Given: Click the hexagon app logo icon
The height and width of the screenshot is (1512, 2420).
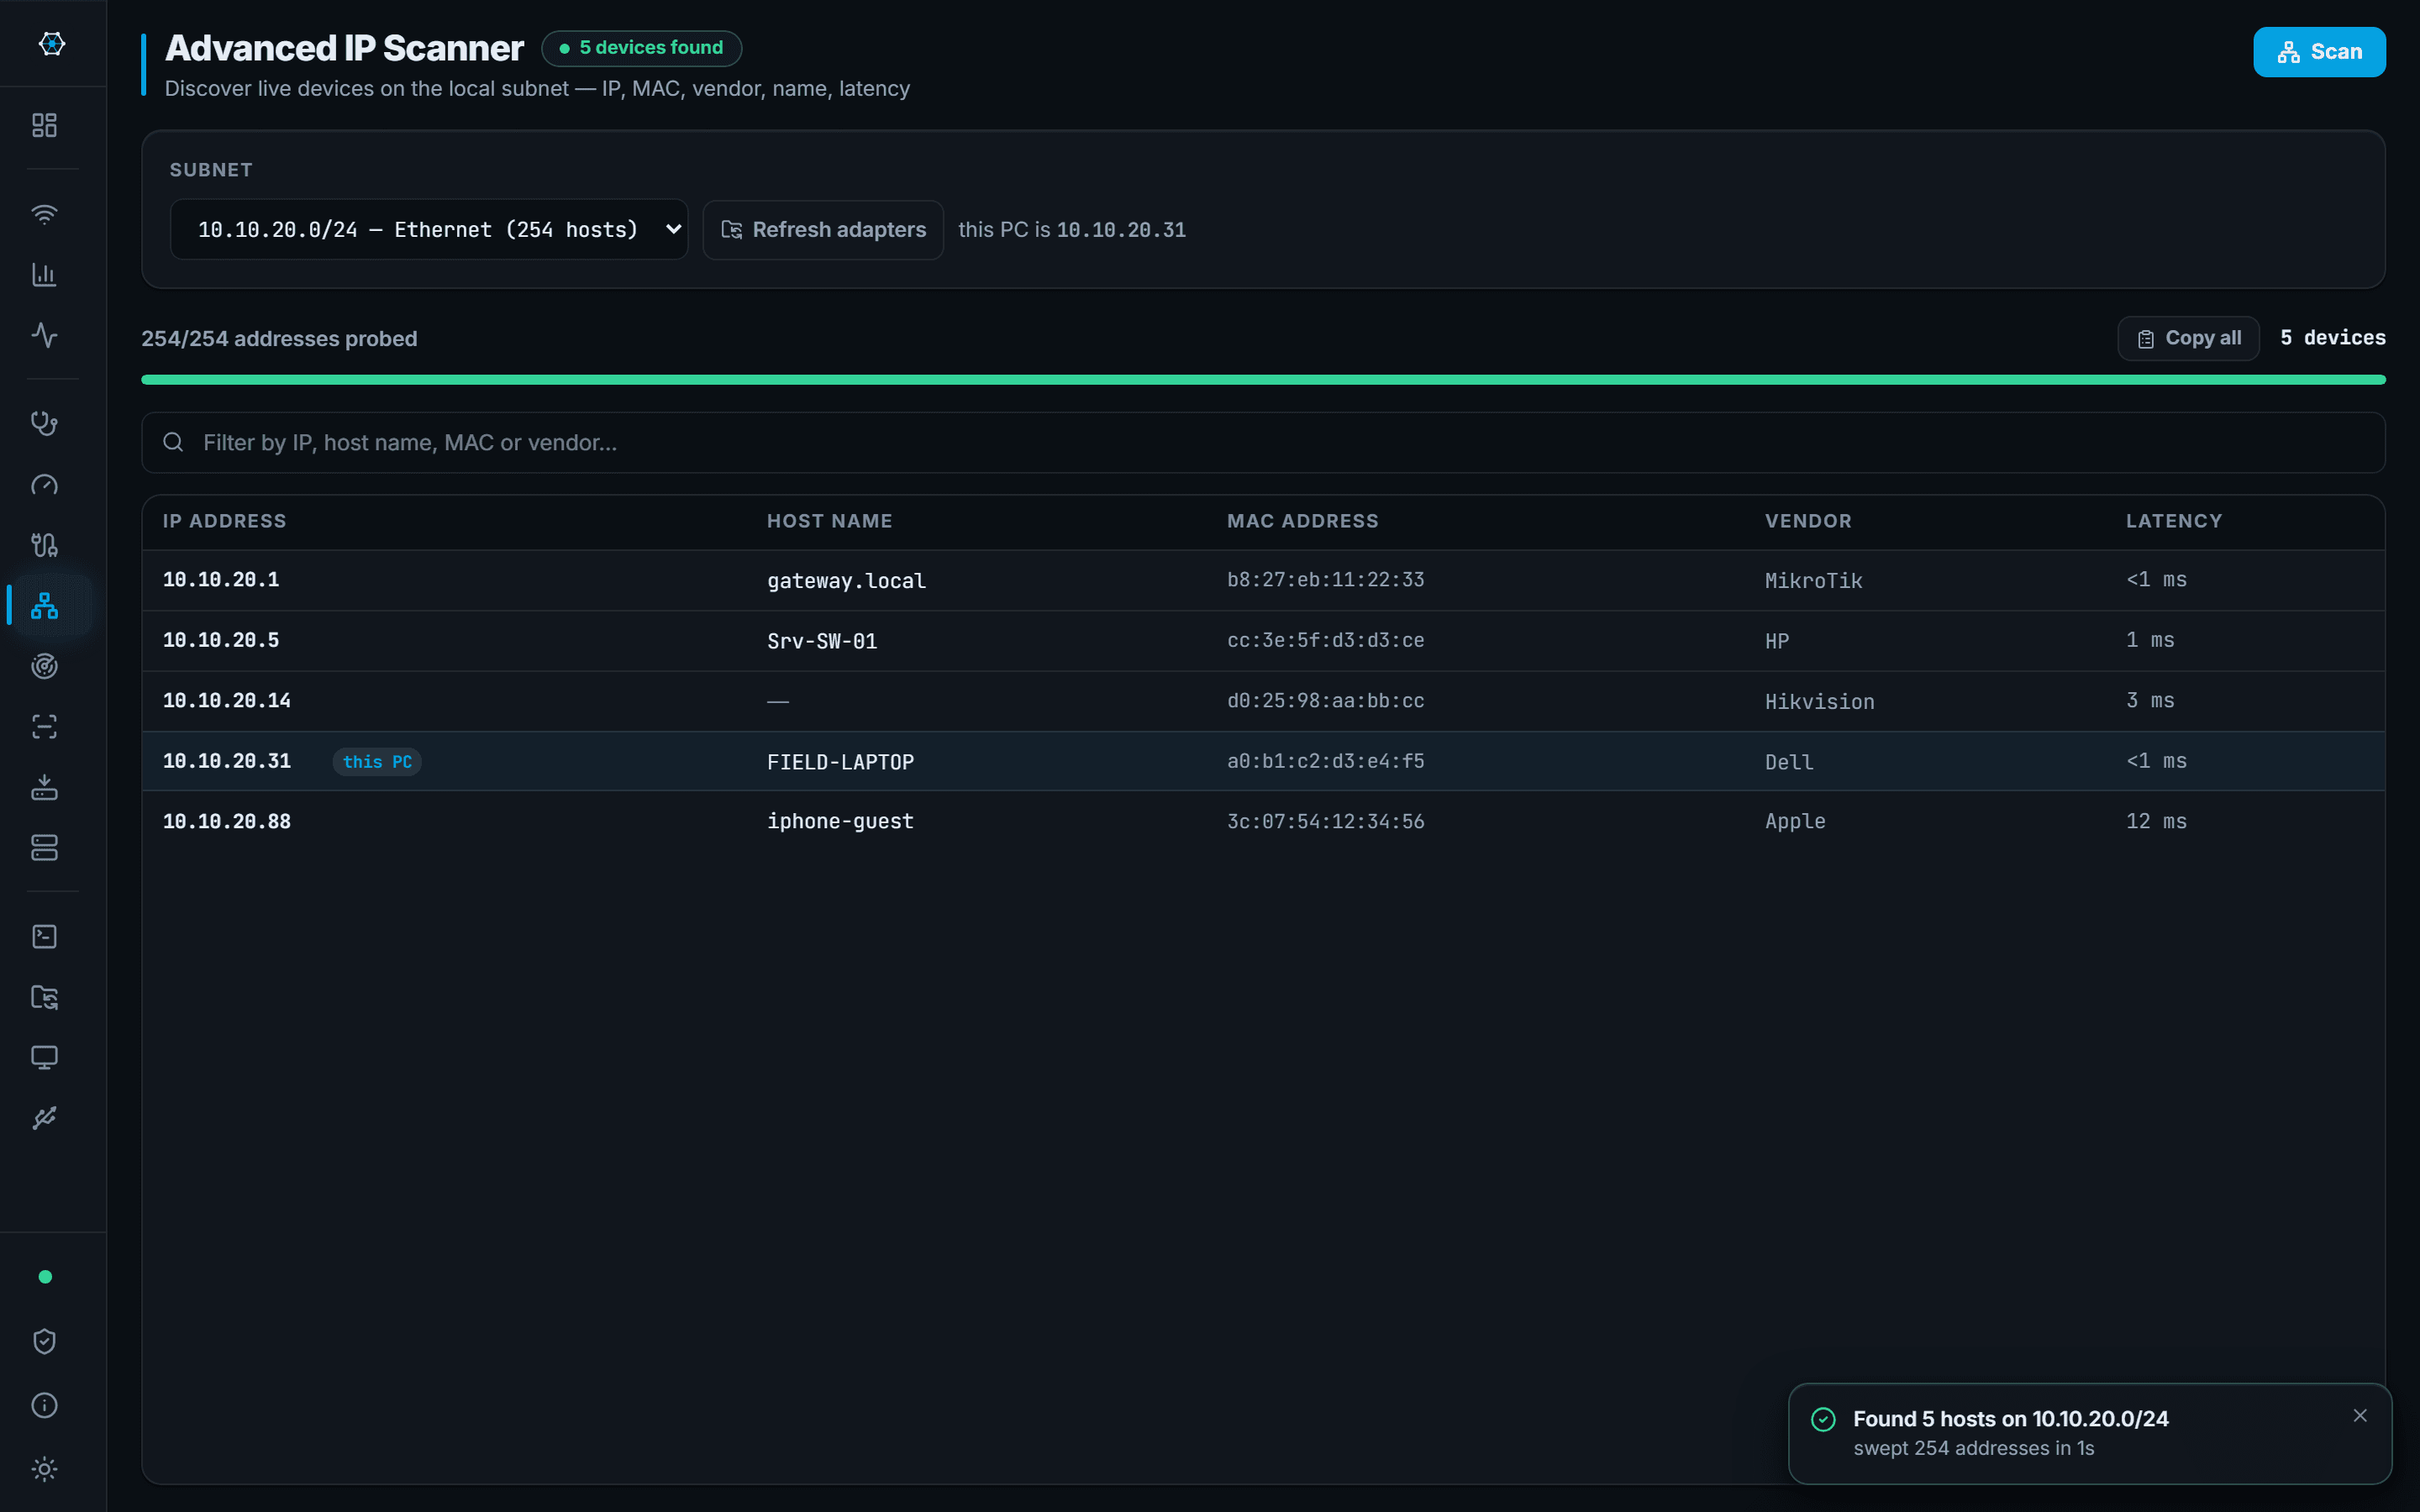Looking at the screenshot, I should pos(52,43).
